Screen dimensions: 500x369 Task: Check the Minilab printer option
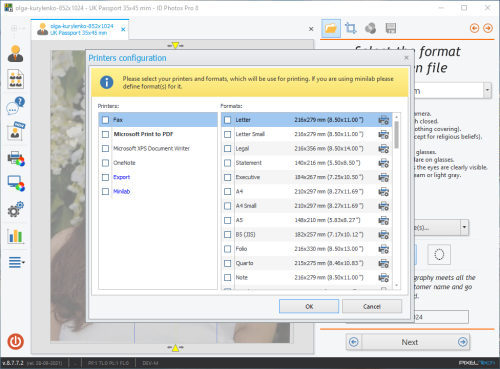[x=105, y=191]
